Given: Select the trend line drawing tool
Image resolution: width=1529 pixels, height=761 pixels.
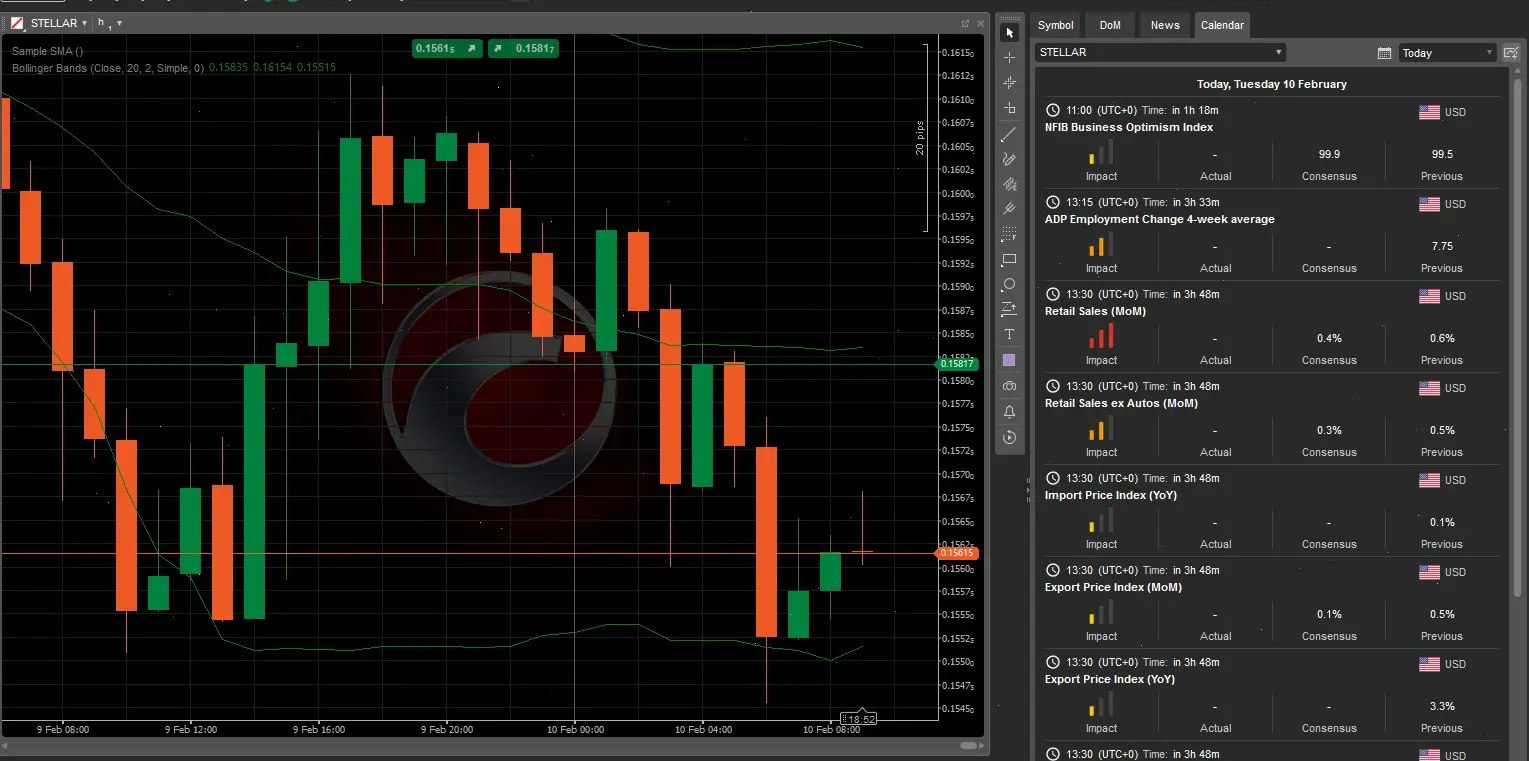Looking at the screenshot, I should 1009,133.
